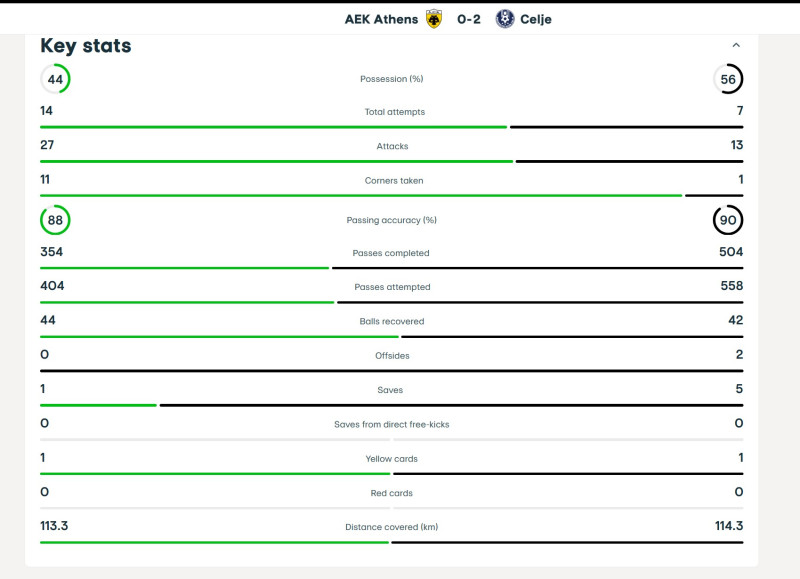Collapse the Key stats section chevron
Viewport: 800px width, 579px height.
tap(736, 45)
